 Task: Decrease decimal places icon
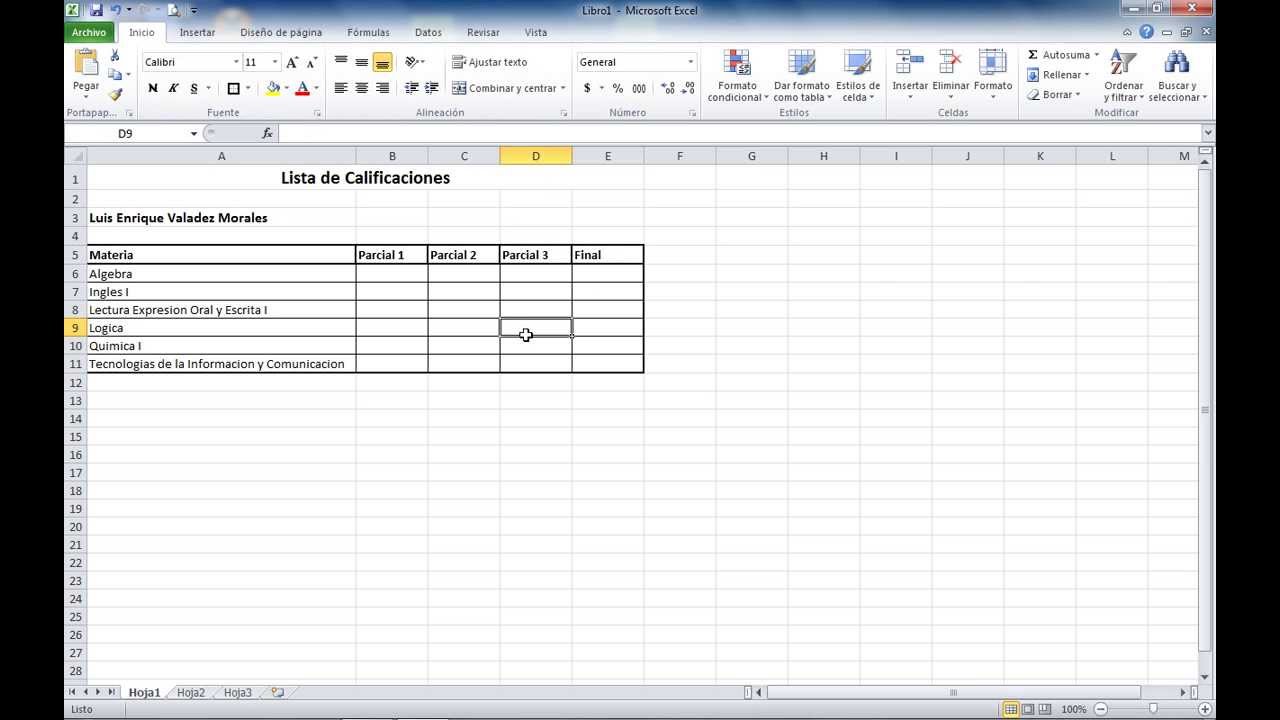tap(689, 88)
